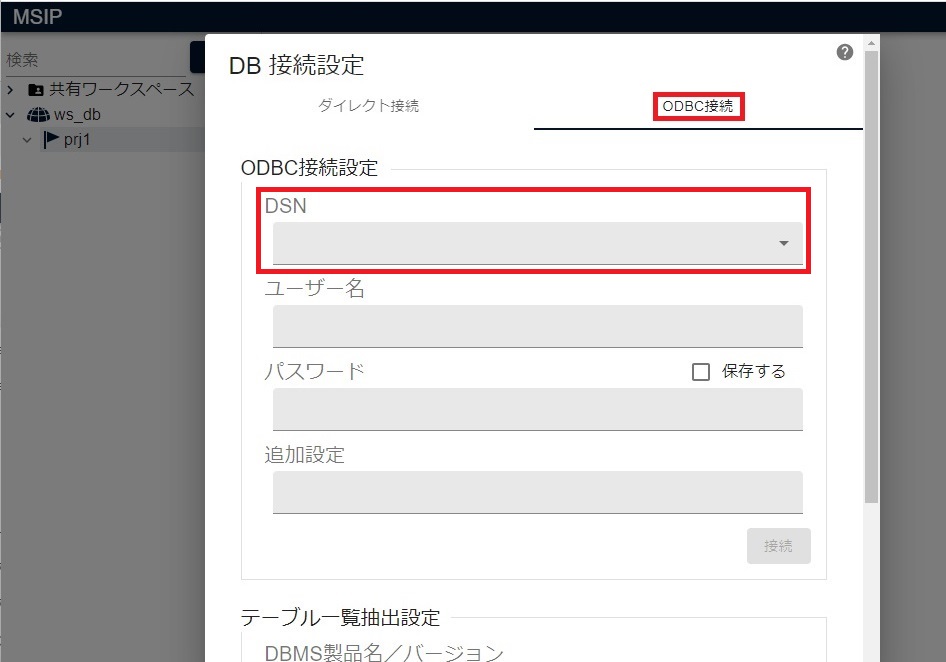The width and height of the screenshot is (946, 662).
Task: Select prj1 project in the tree
Action: pyautogui.click(x=77, y=140)
